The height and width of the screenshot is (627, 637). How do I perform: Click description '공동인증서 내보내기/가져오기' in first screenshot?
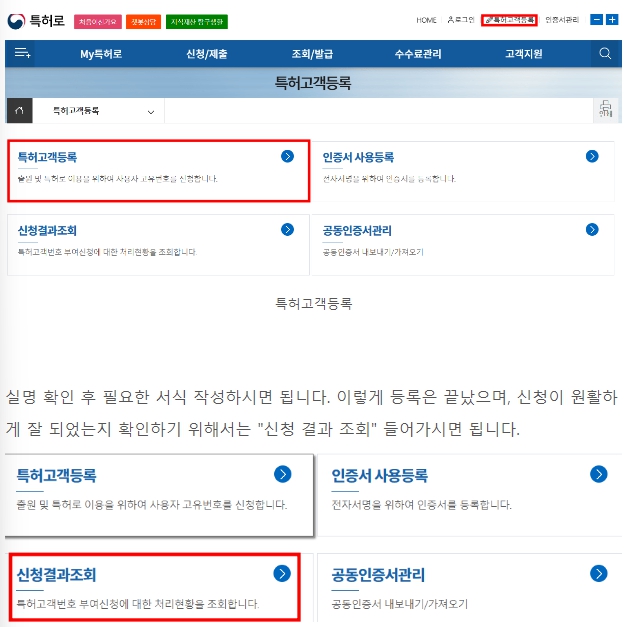[373, 252]
